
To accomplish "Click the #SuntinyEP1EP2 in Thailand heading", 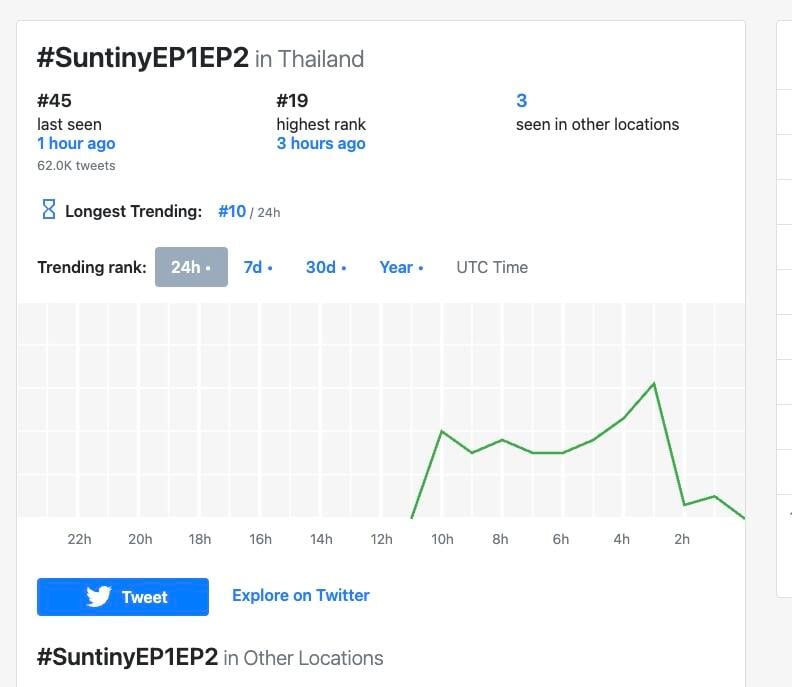I will (201, 58).
